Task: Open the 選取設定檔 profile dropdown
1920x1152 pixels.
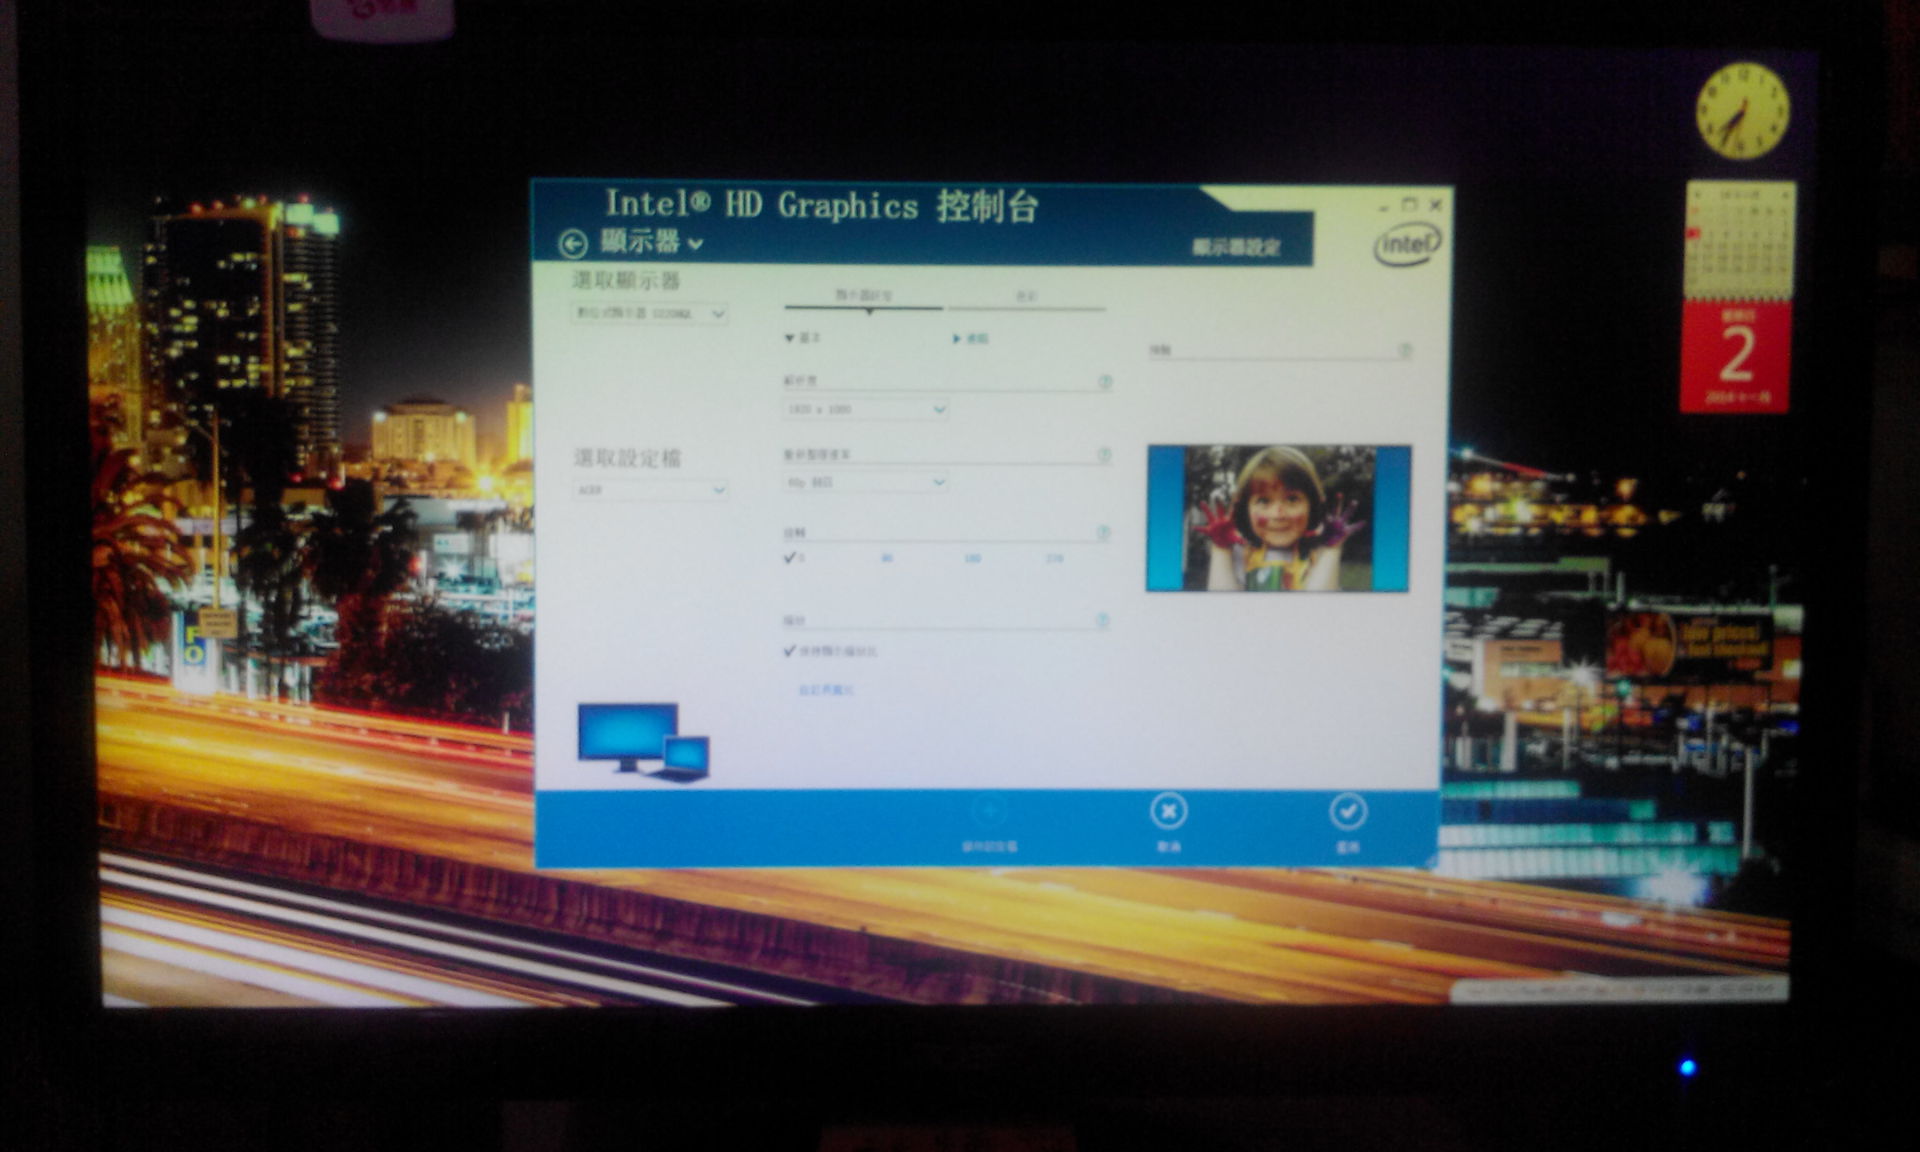Action: [x=650, y=490]
